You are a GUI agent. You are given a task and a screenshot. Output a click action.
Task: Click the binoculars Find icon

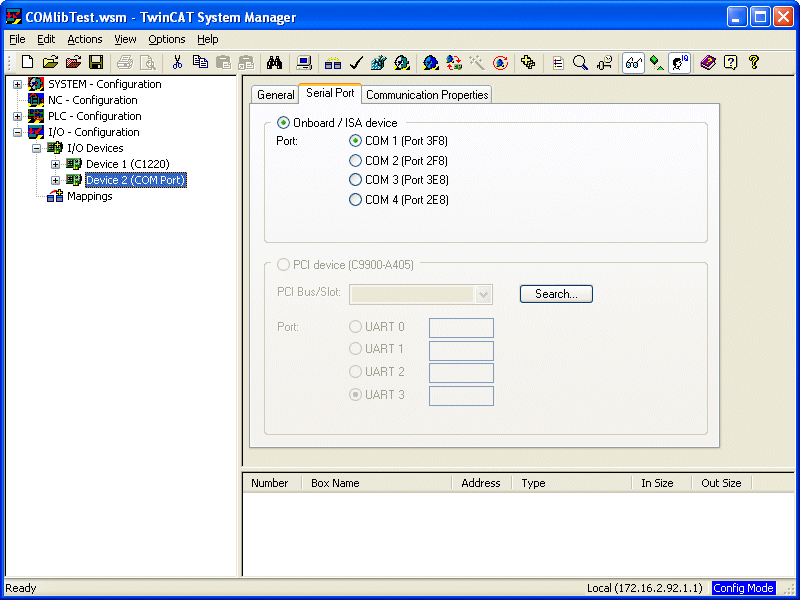tap(274, 63)
